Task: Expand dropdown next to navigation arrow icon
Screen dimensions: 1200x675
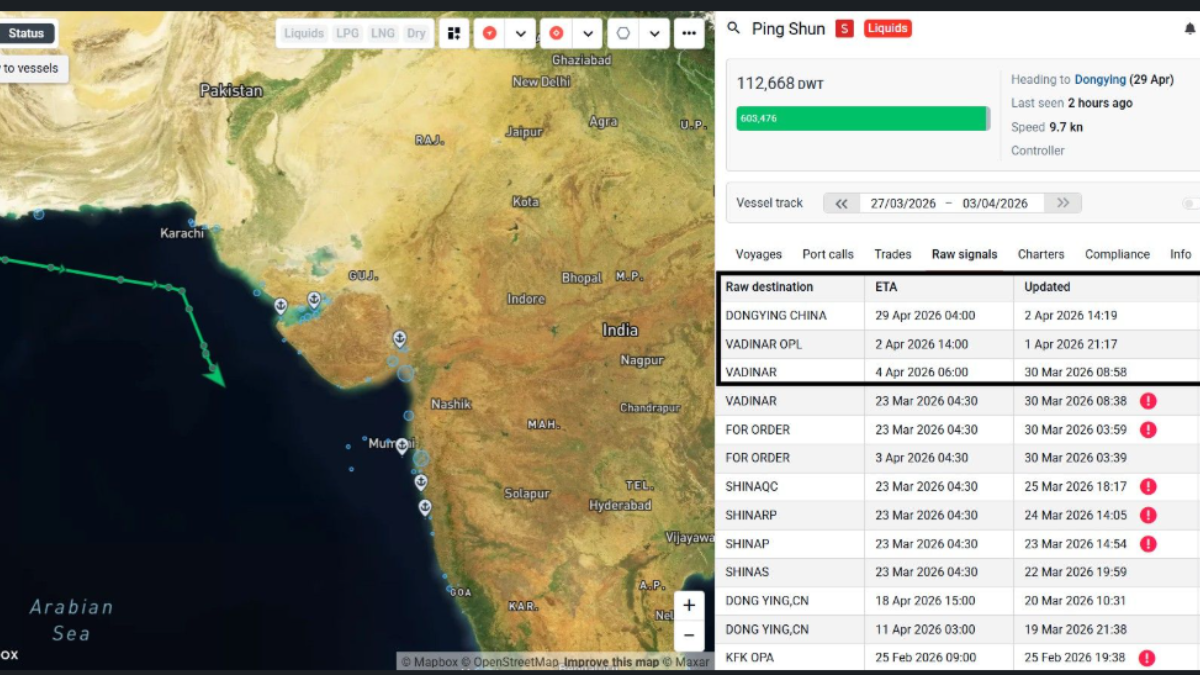Action: [x=520, y=33]
